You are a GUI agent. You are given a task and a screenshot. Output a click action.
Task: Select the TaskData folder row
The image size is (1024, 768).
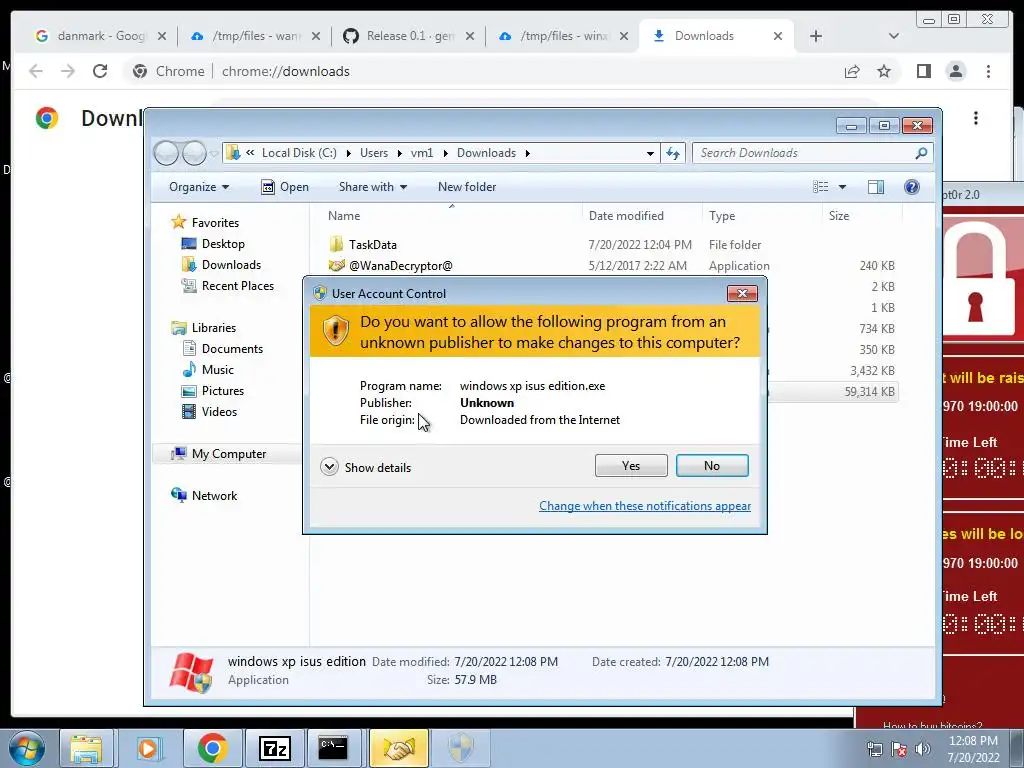click(x=372, y=245)
